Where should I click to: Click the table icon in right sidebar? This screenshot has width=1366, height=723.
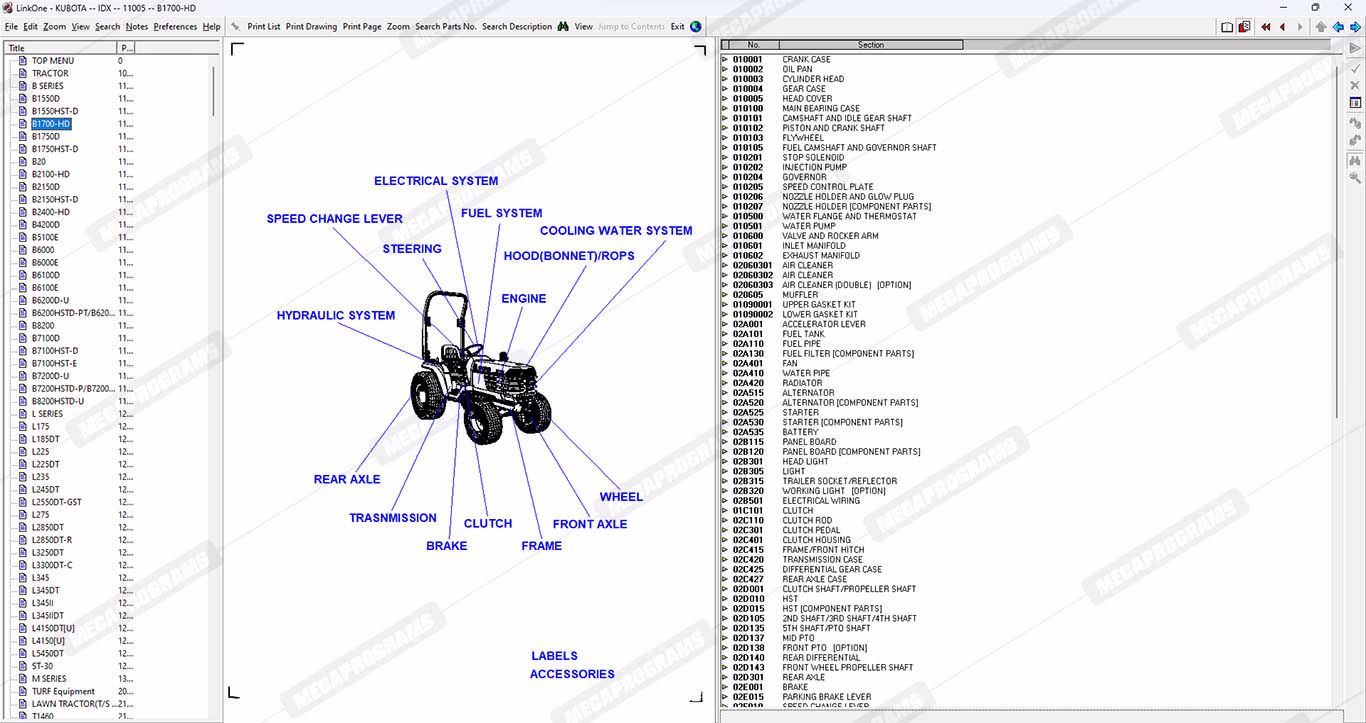[1355, 103]
